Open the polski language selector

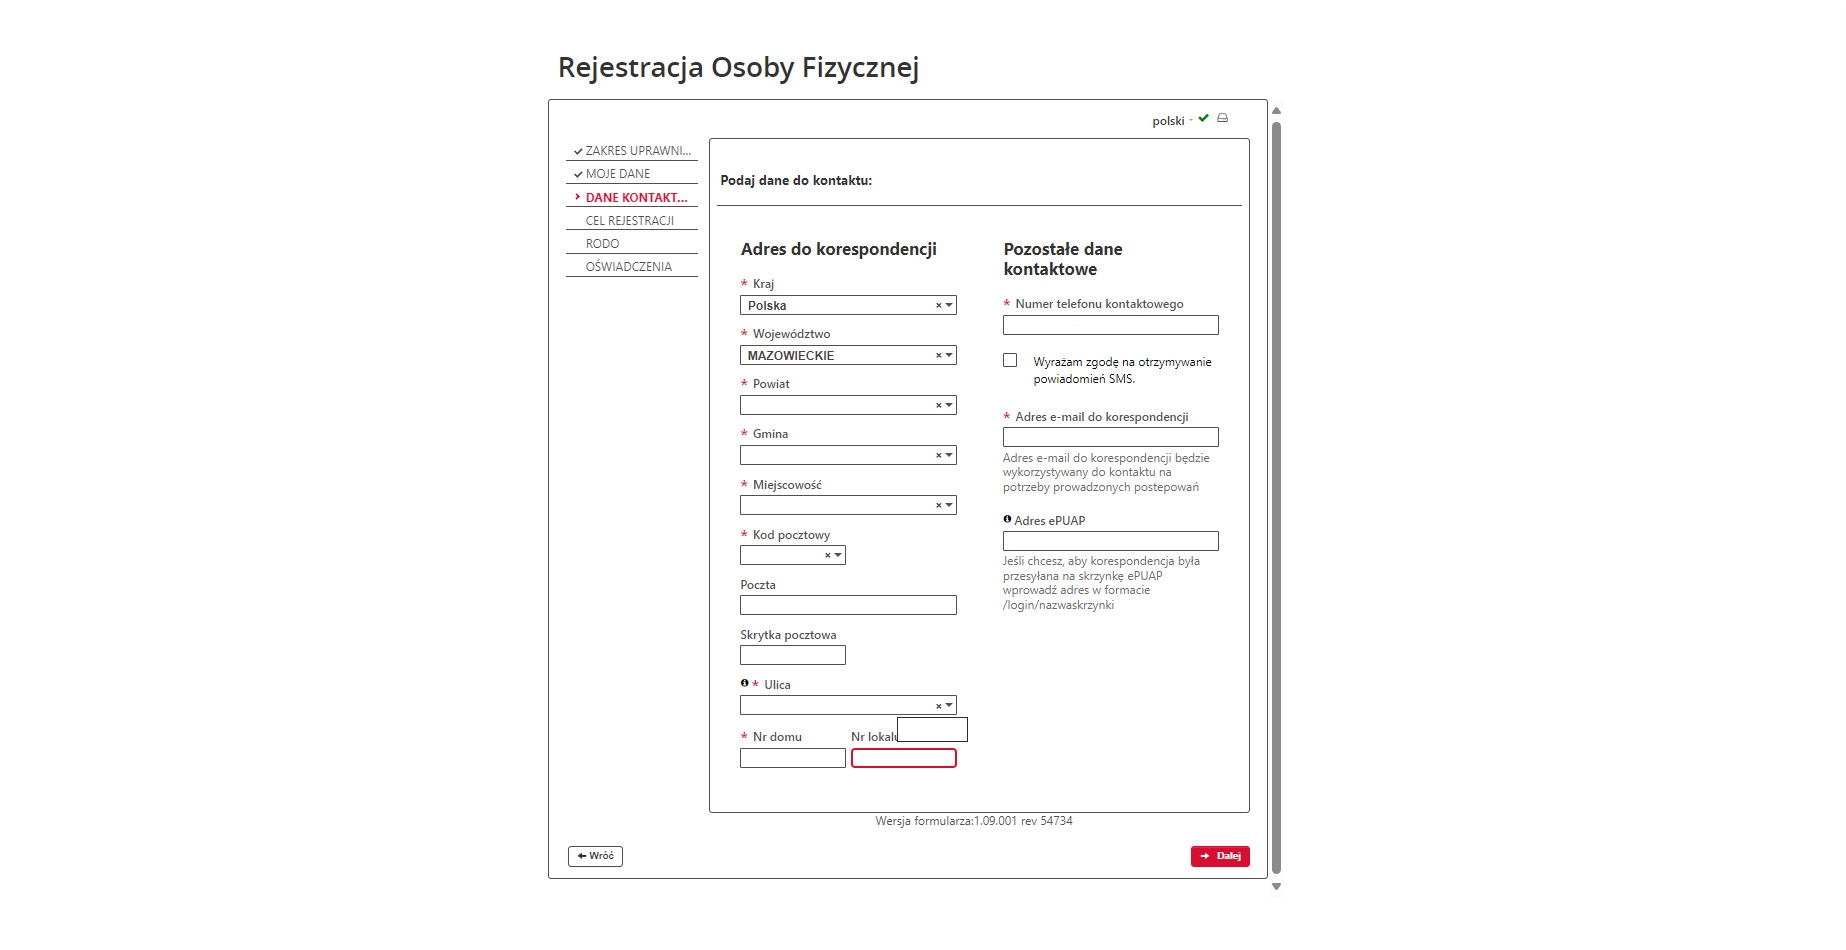coord(1170,121)
